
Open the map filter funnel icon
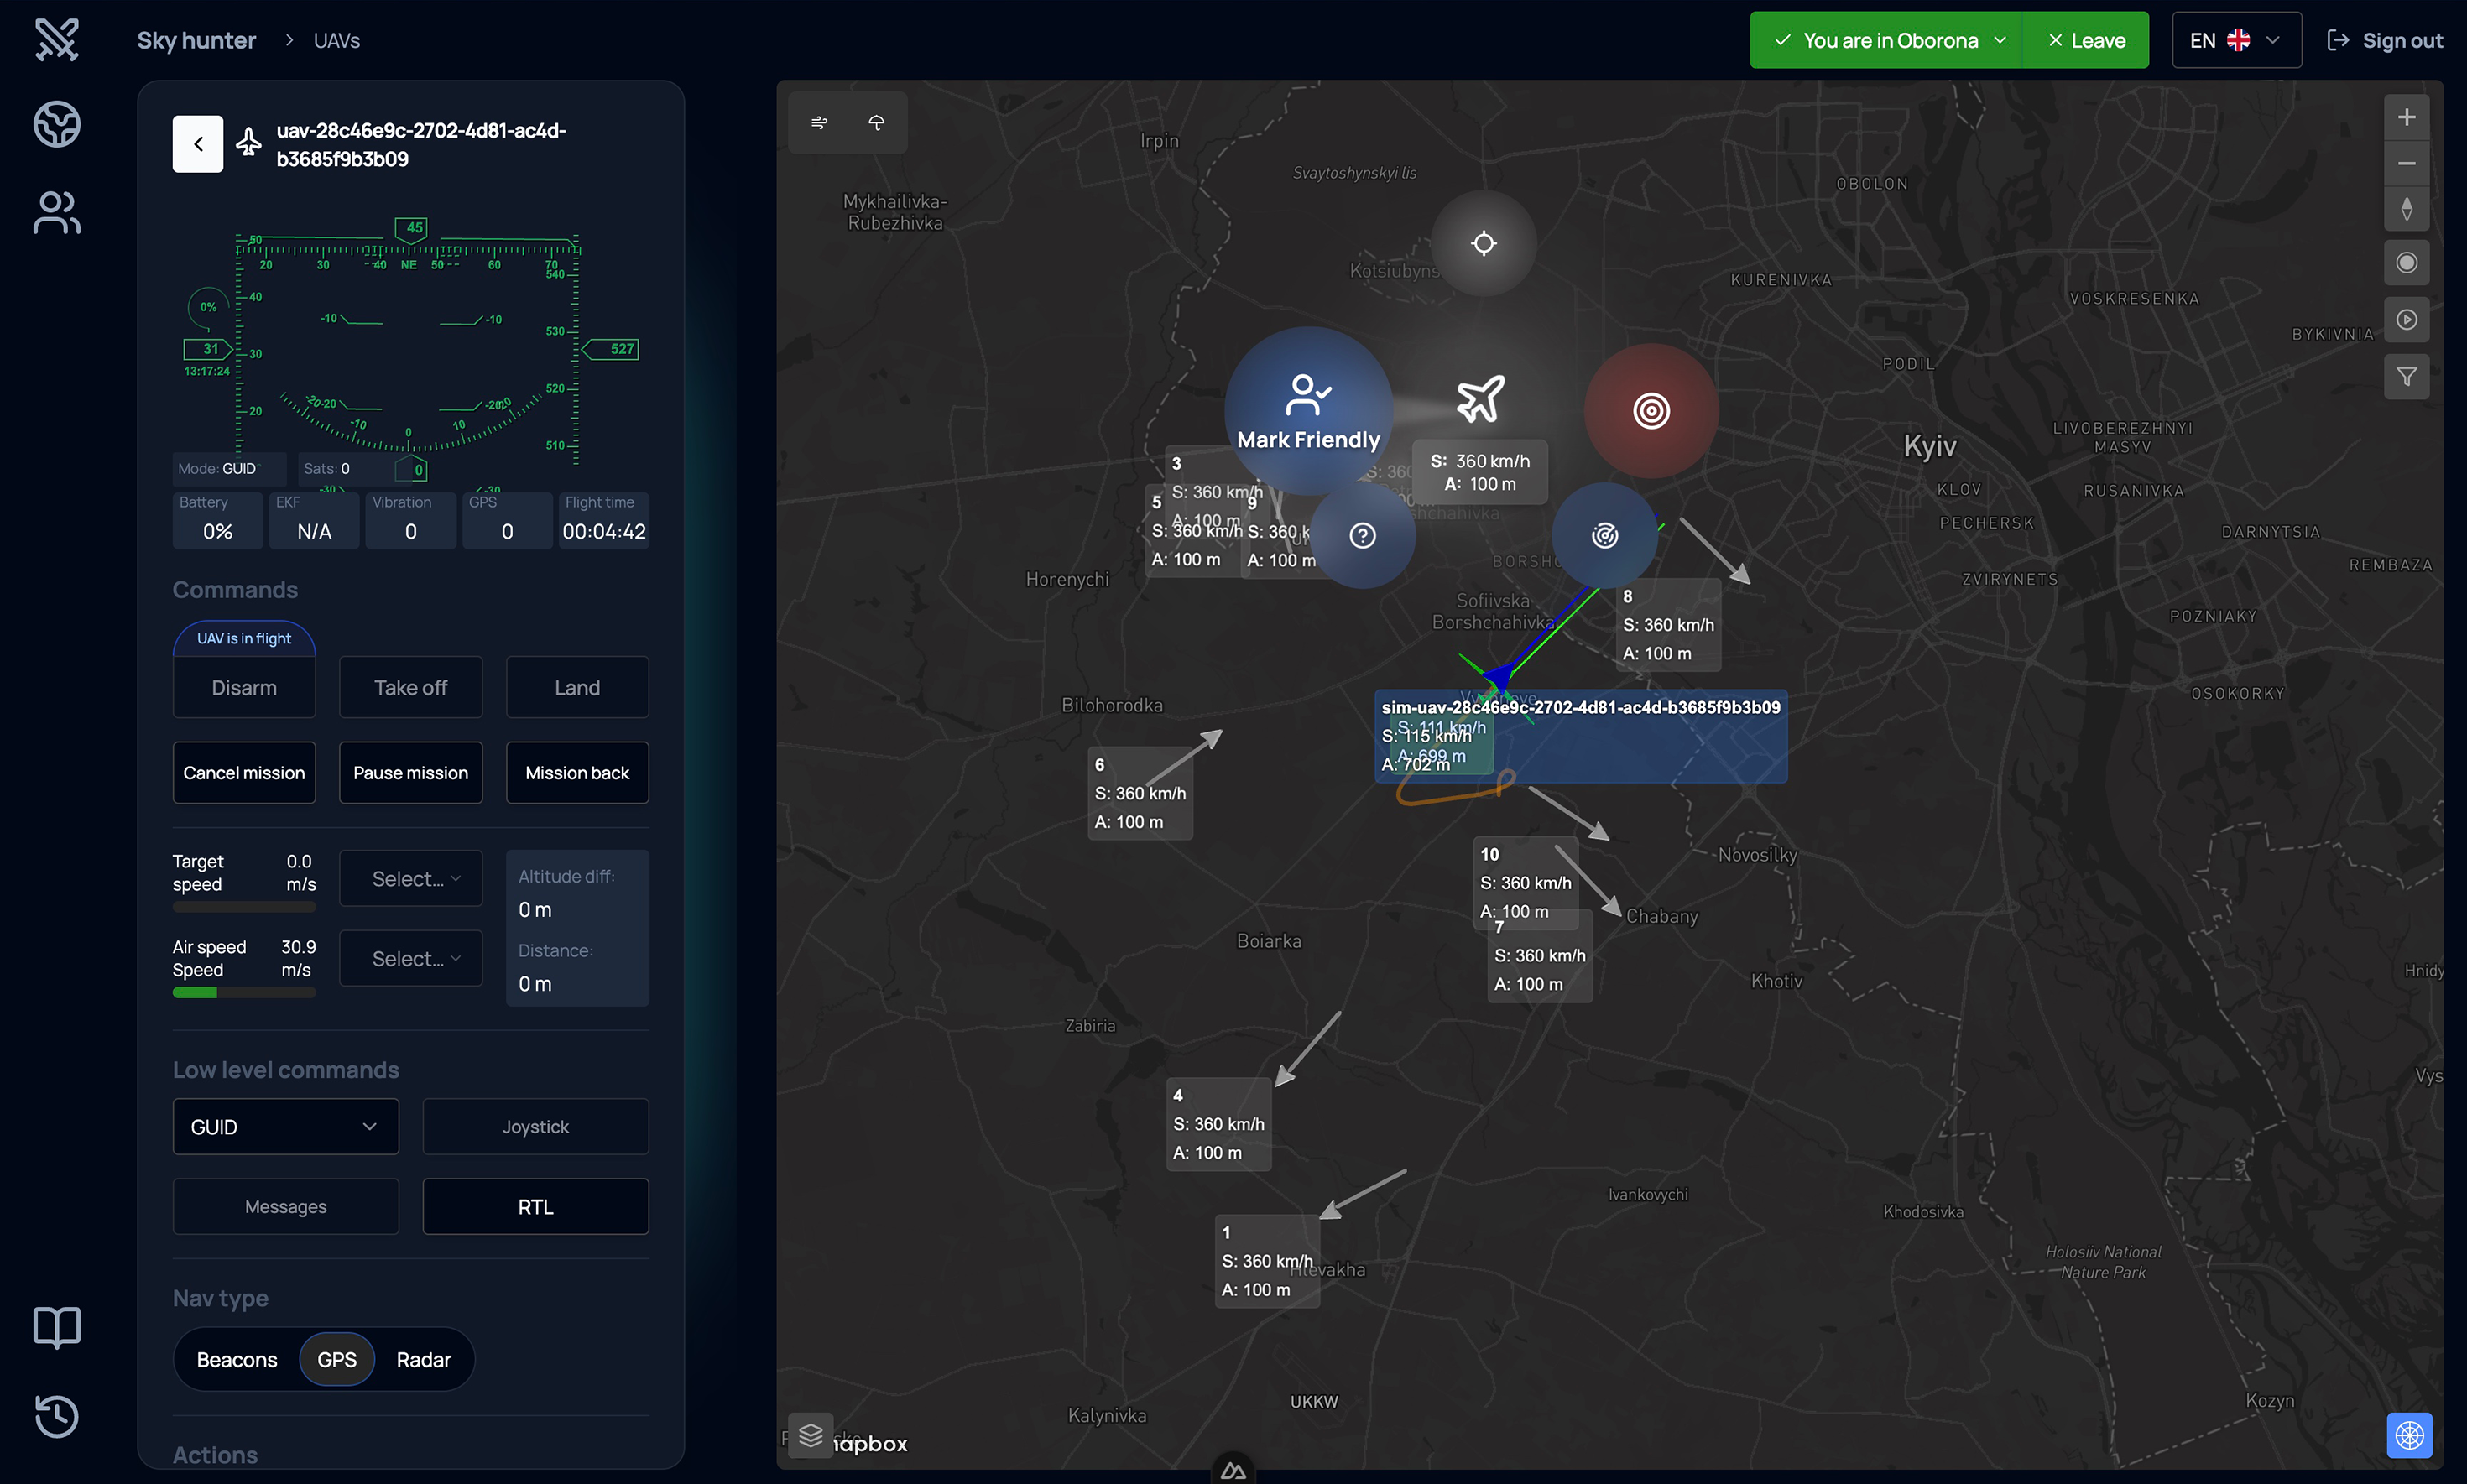(x=2406, y=377)
